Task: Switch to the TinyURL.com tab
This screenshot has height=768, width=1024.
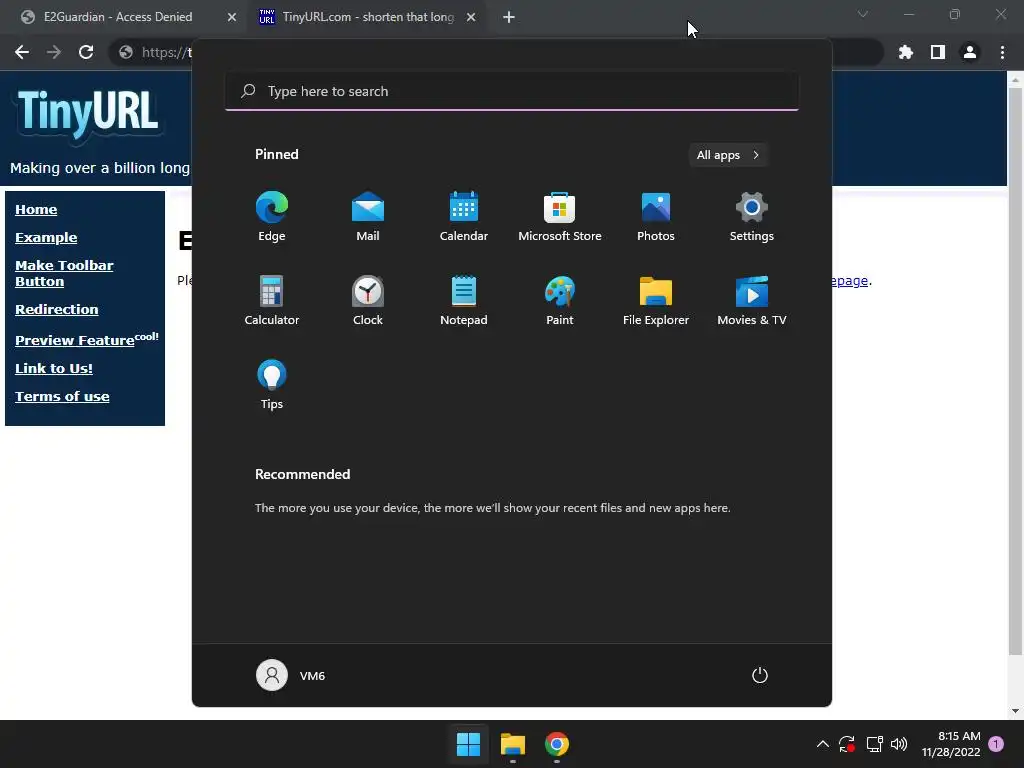Action: 368,17
